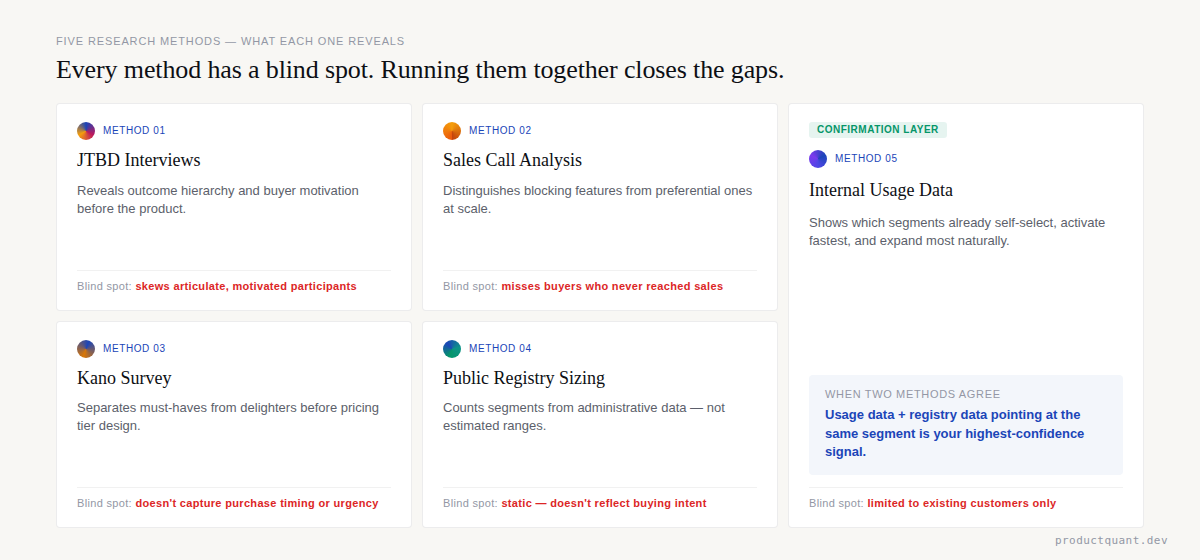The image size is (1200, 560).
Task: Click the Method 03 gradient circle icon
Action: pos(86,349)
